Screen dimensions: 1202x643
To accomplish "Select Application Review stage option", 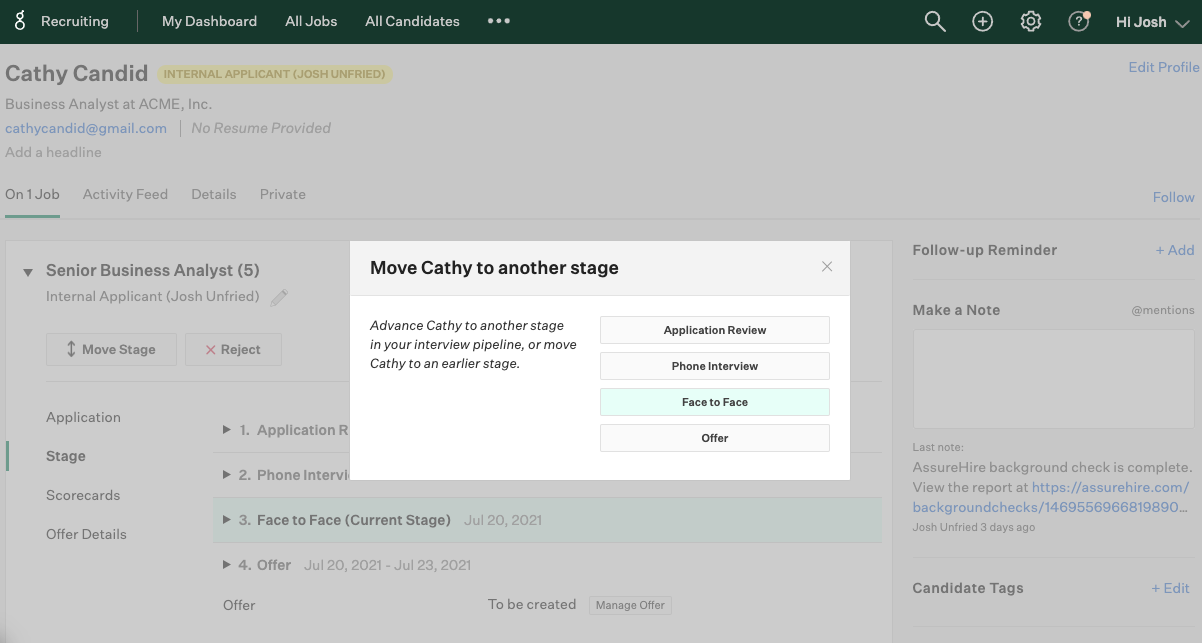I will [x=715, y=330].
